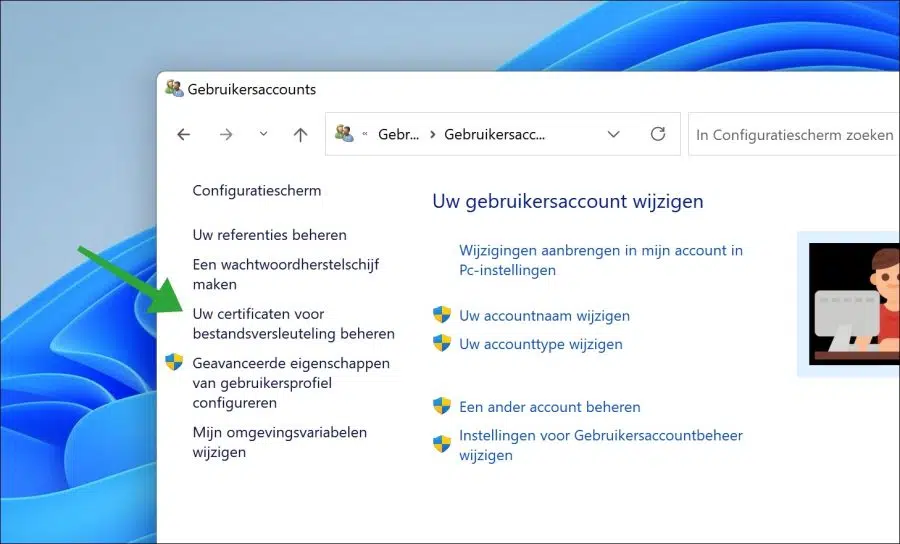900x544 pixels.
Task: Click the shield icon beside 'Geavanceerde eigenschappen'
Action: click(174, 362)
